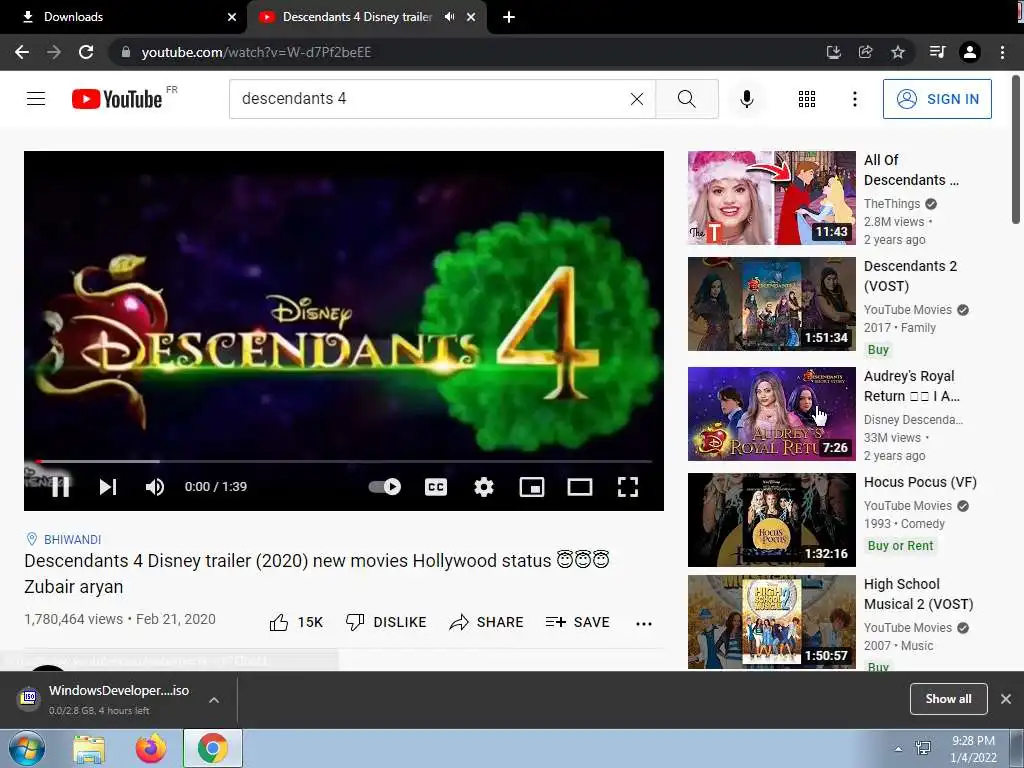Open a new browser tab
The width and height of the screenshot is (1024, 768).
(509, 17)
